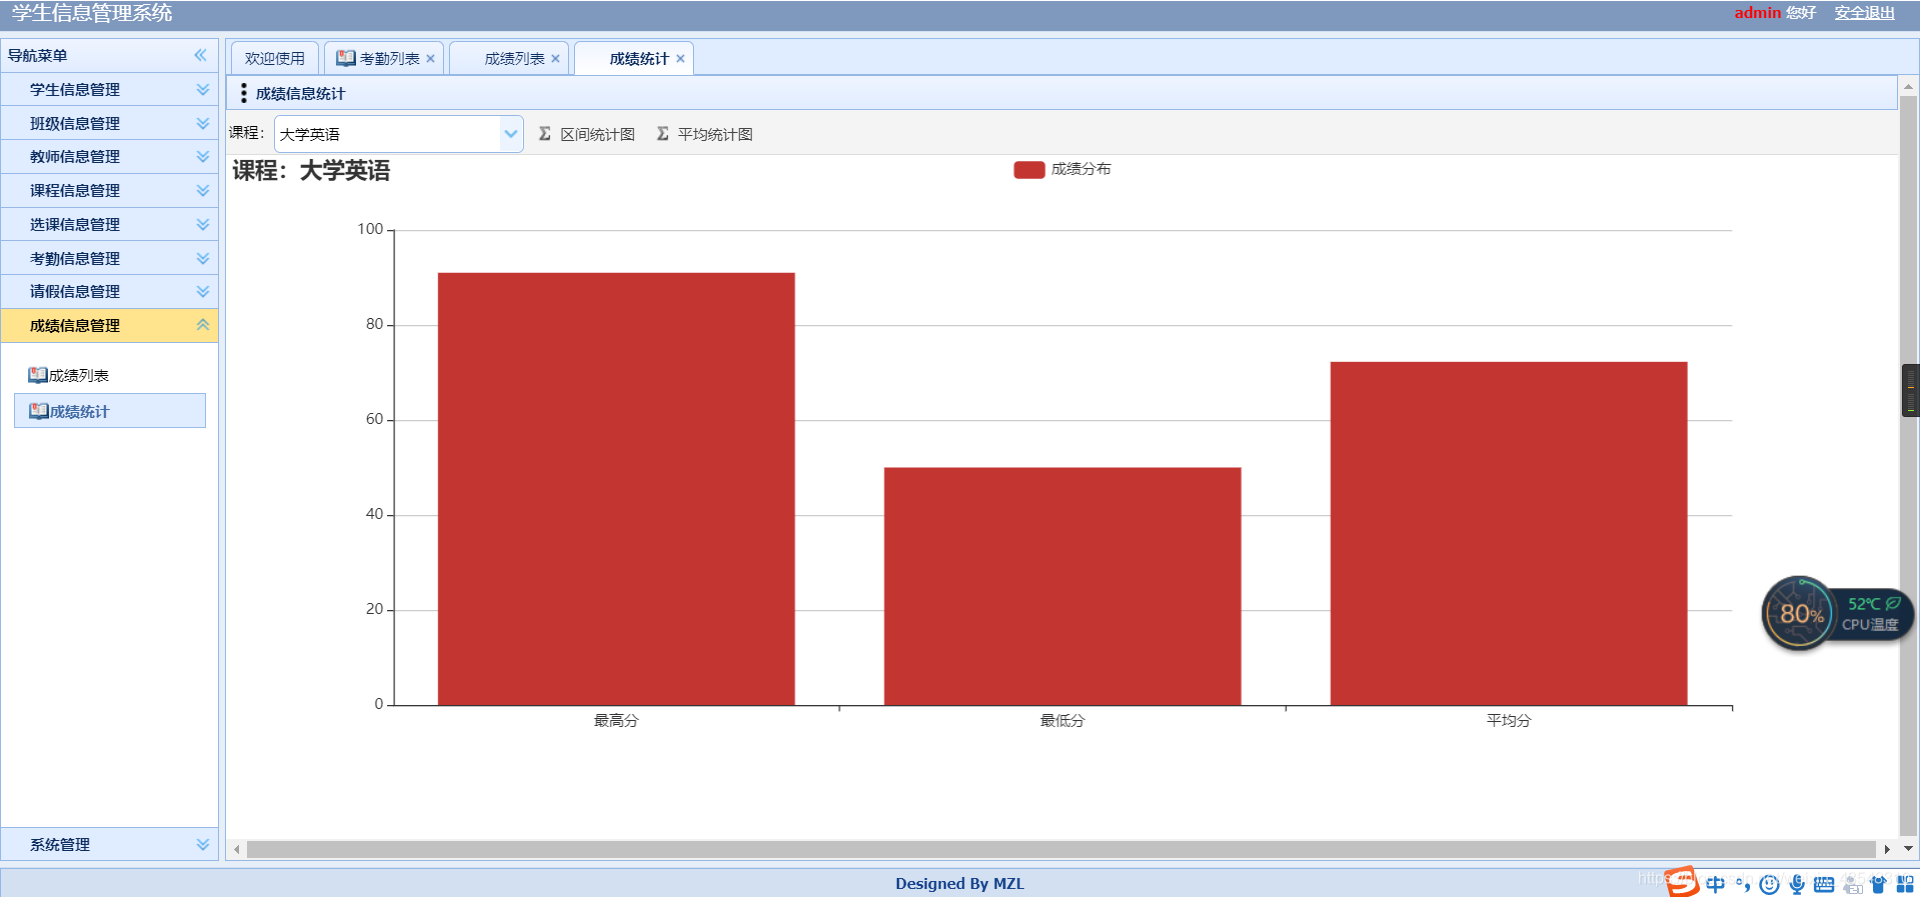
Task: Open the 课程 dropdown arrow
Action: click(511, 134)
